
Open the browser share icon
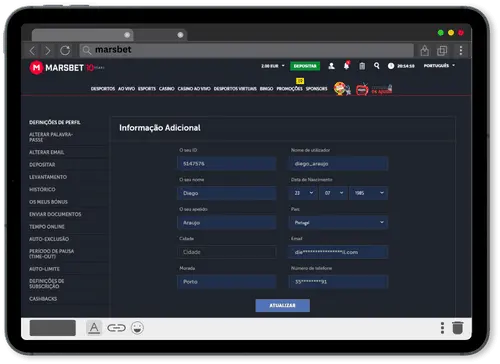tap(425, 51)
